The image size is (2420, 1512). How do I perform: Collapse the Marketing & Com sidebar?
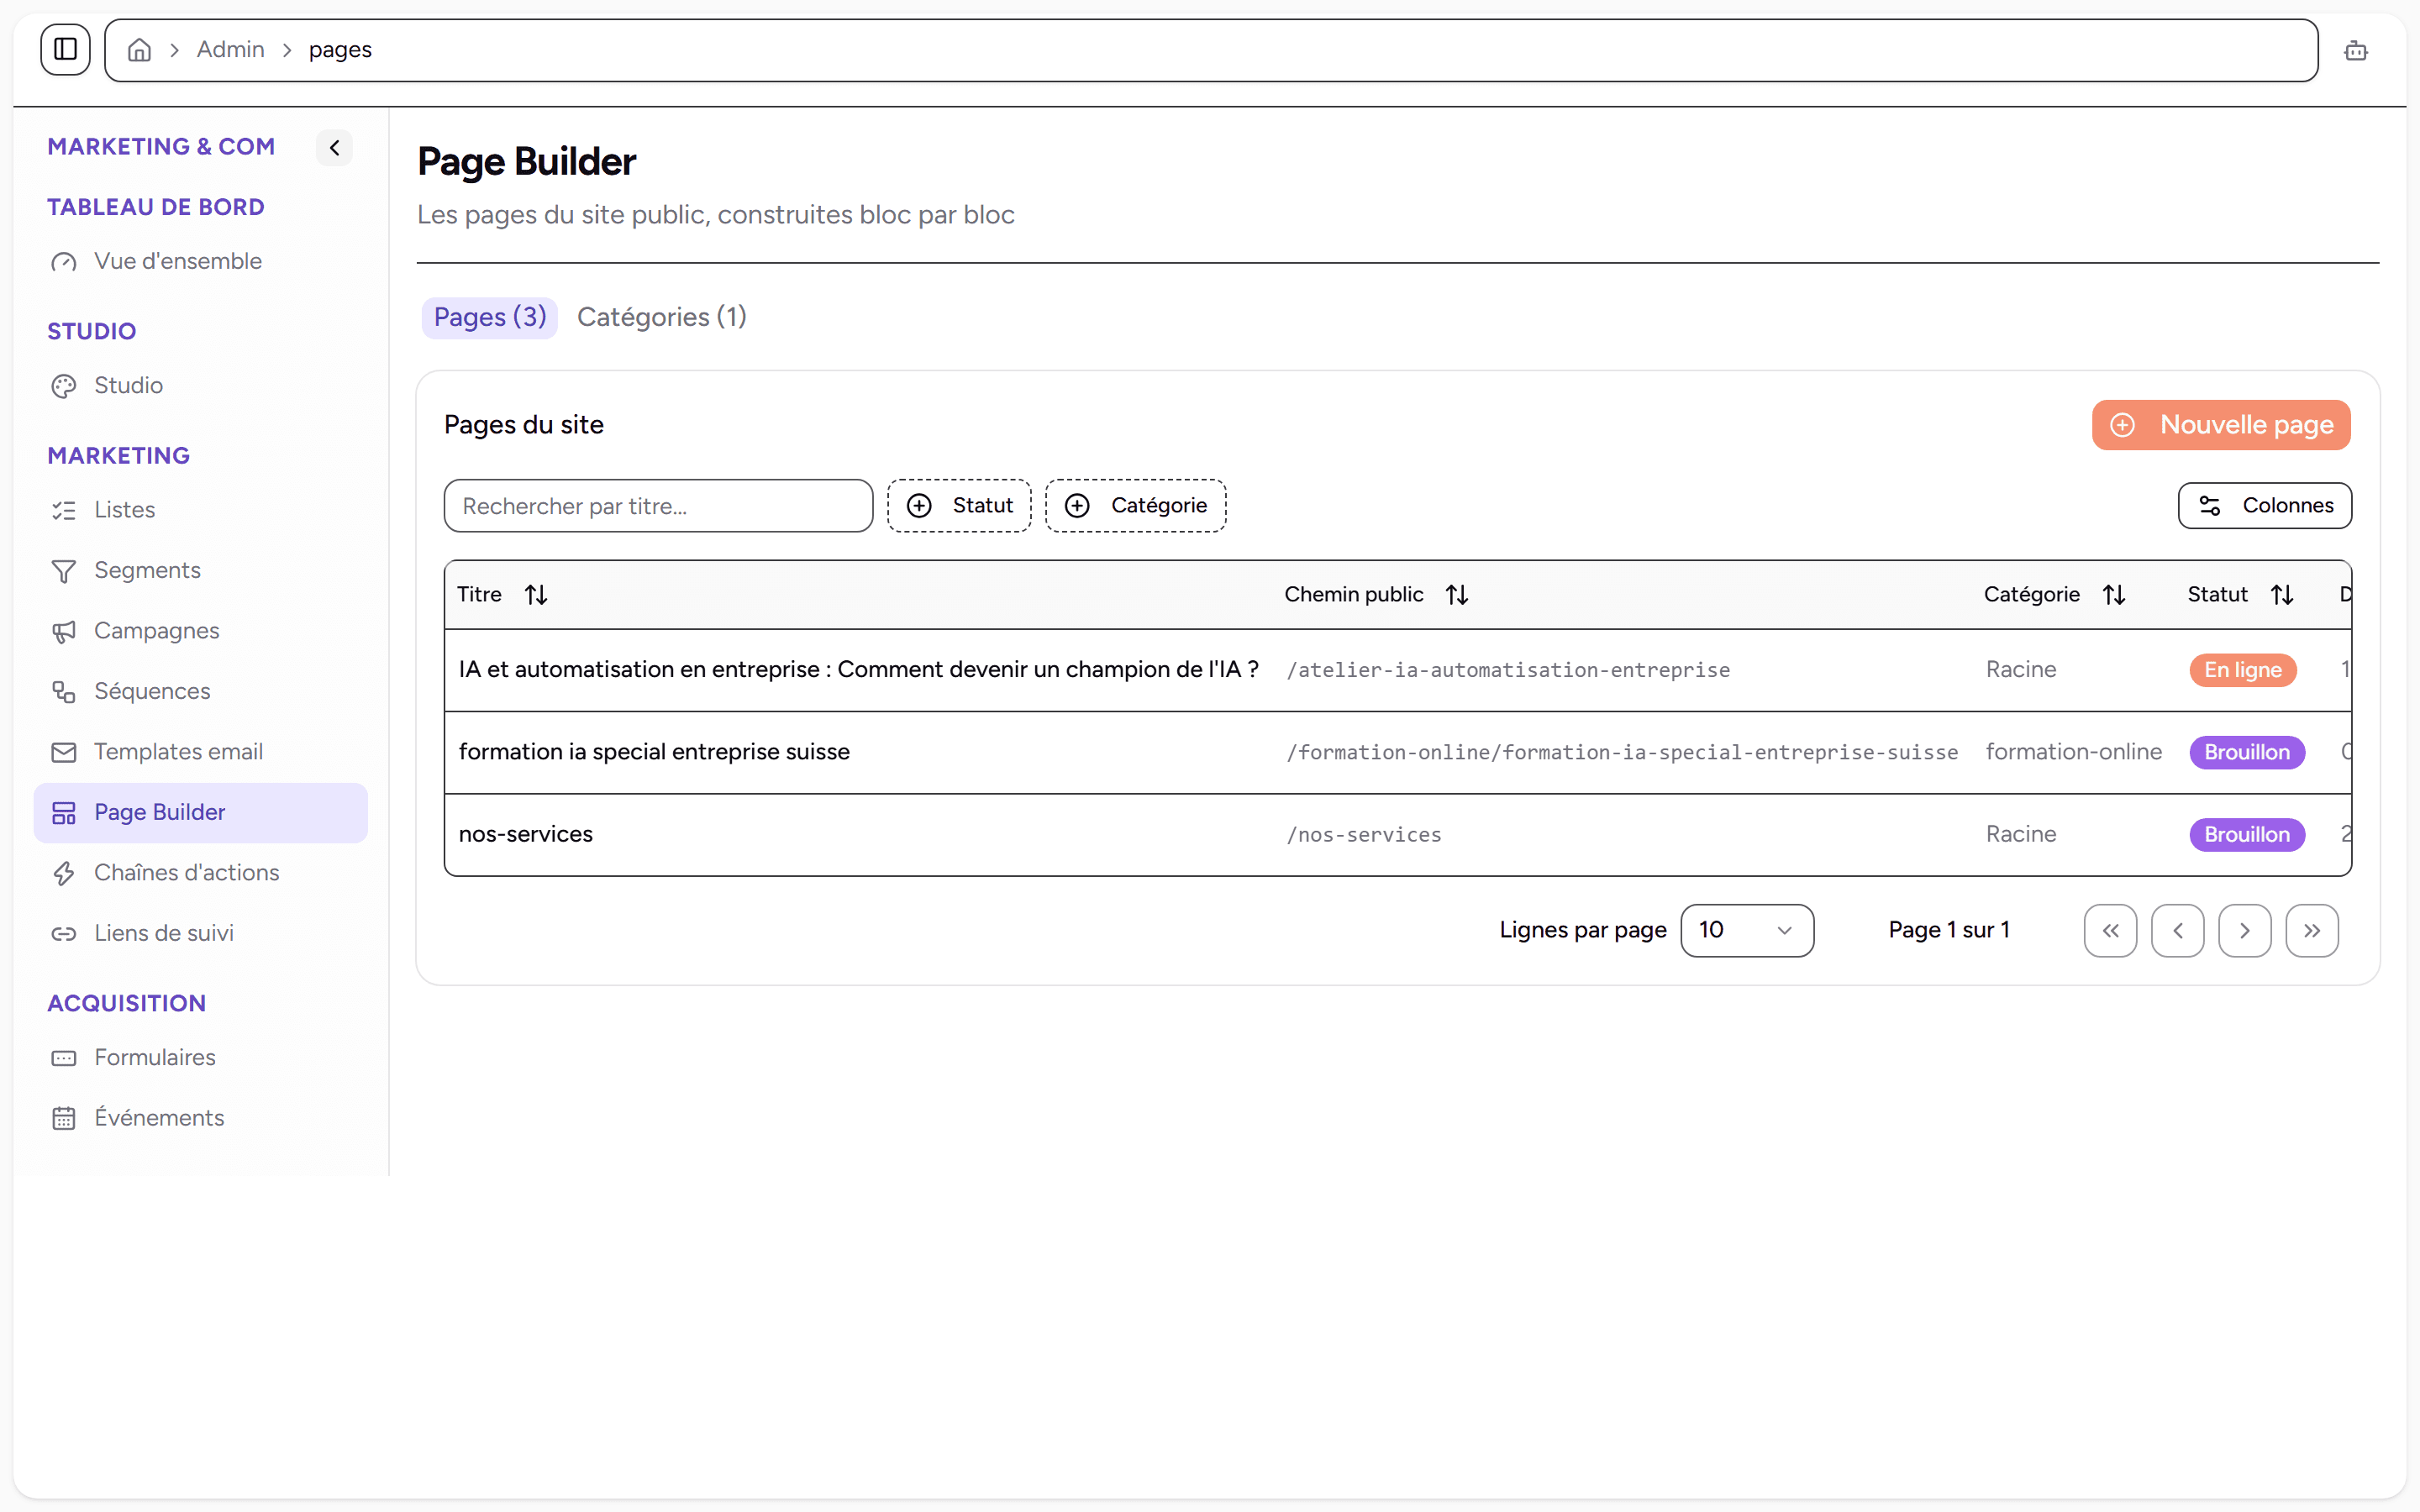point(334,148)
